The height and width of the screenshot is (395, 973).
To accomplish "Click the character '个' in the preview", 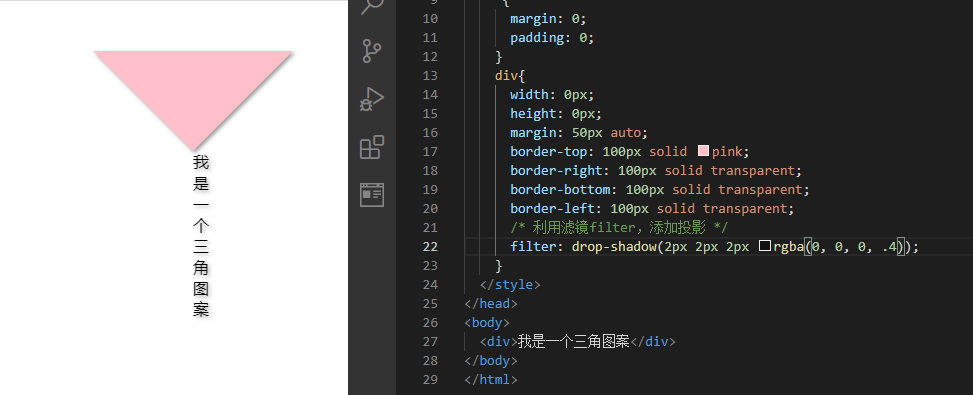I will 201,226.
